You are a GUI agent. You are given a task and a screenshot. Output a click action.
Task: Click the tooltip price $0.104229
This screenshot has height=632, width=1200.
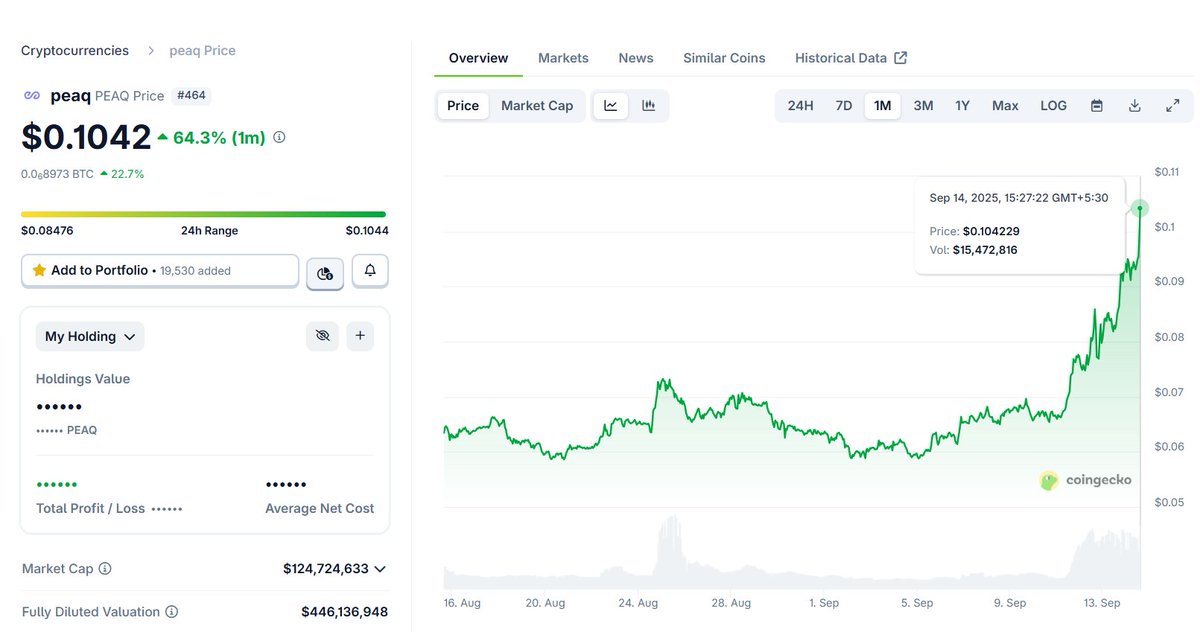click(991, 231)
